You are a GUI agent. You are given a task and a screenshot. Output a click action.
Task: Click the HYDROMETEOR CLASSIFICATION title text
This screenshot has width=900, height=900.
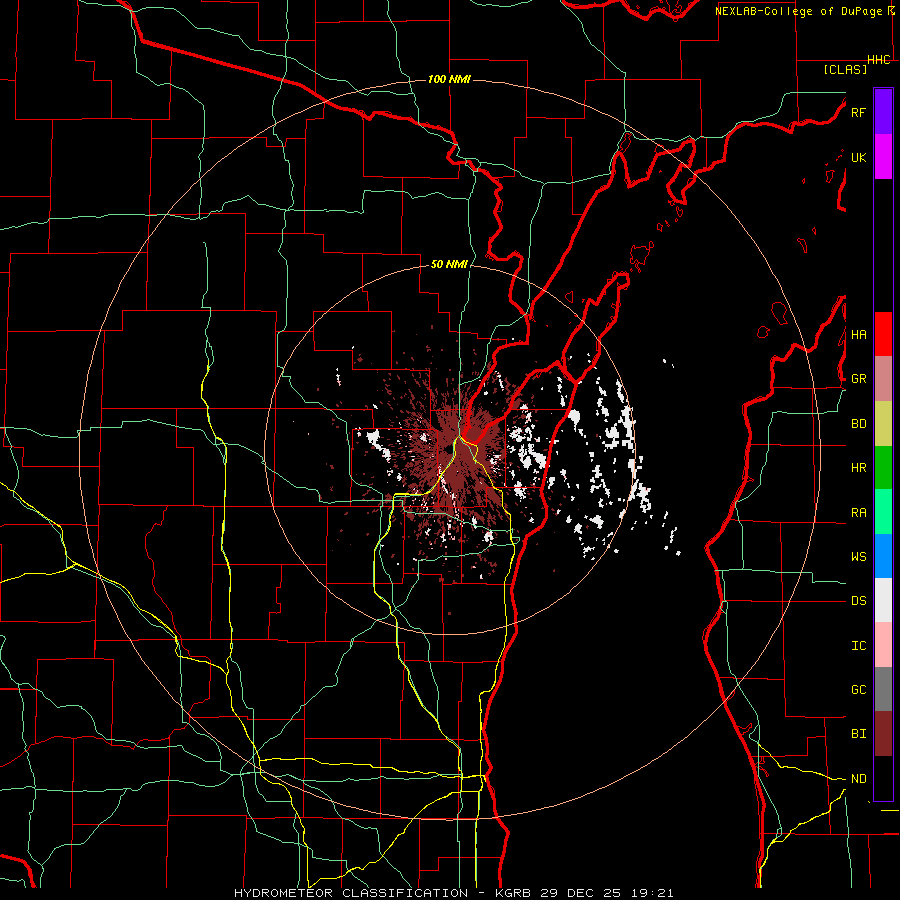coord(351,893)
